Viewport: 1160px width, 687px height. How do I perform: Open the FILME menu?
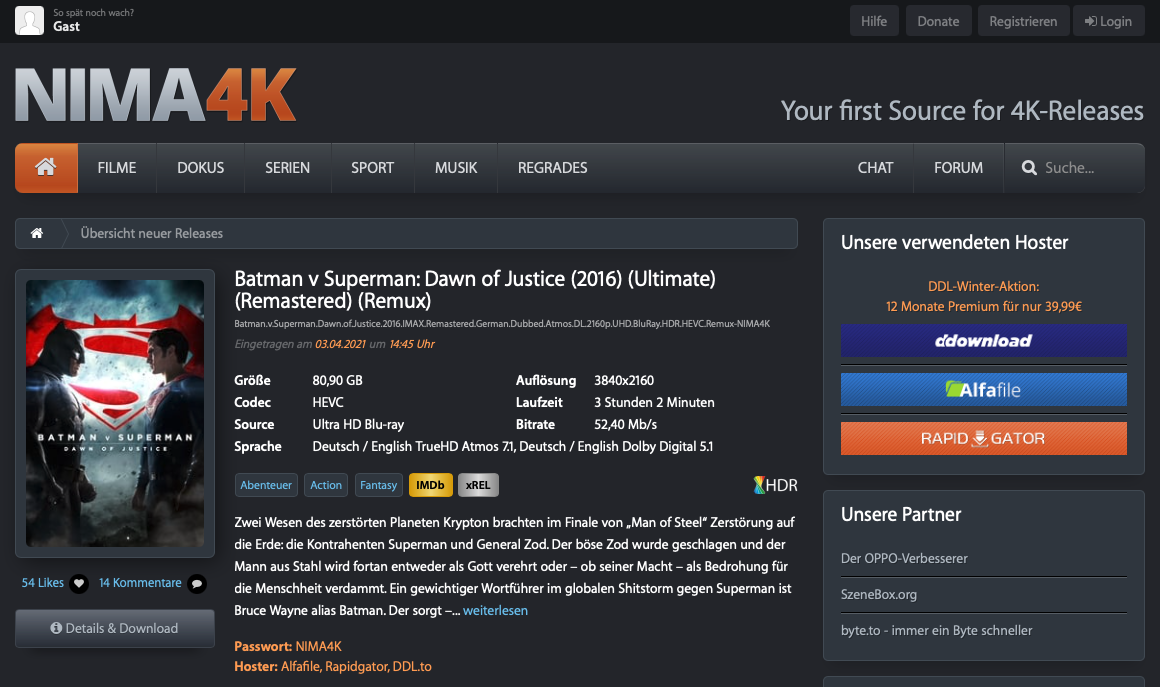pos(117,168)
